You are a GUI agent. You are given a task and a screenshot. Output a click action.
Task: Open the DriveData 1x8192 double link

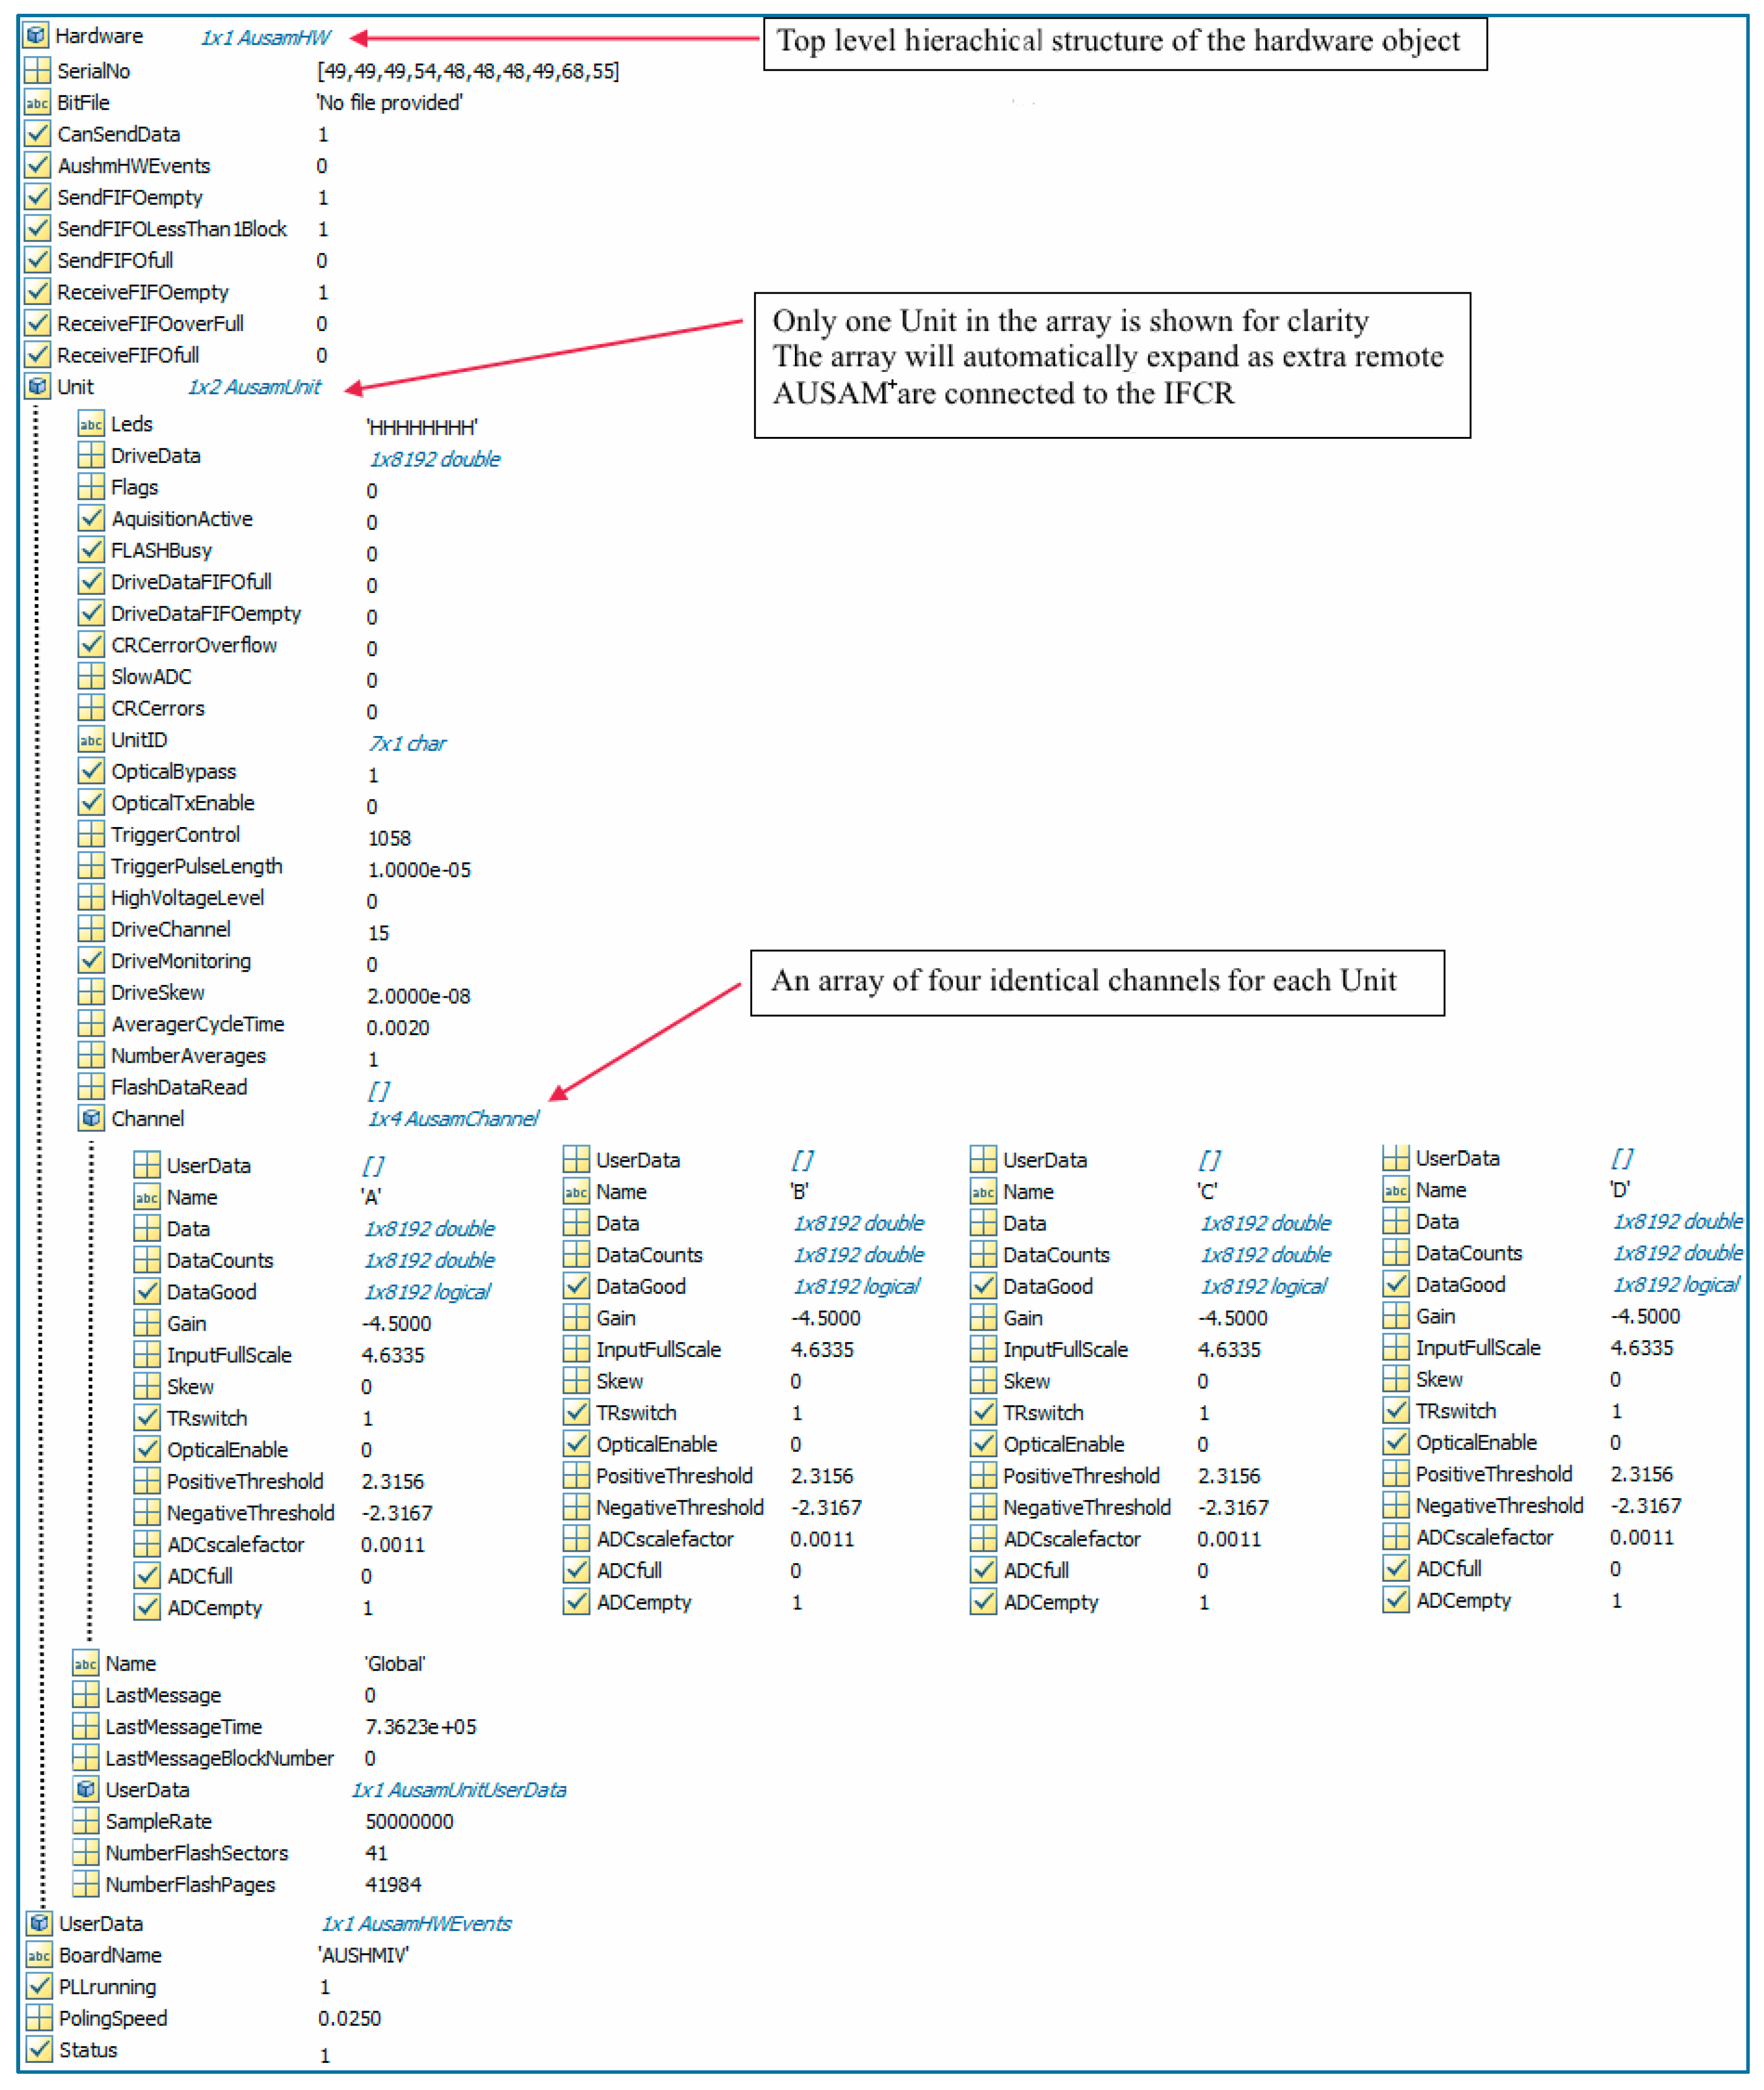434,459
